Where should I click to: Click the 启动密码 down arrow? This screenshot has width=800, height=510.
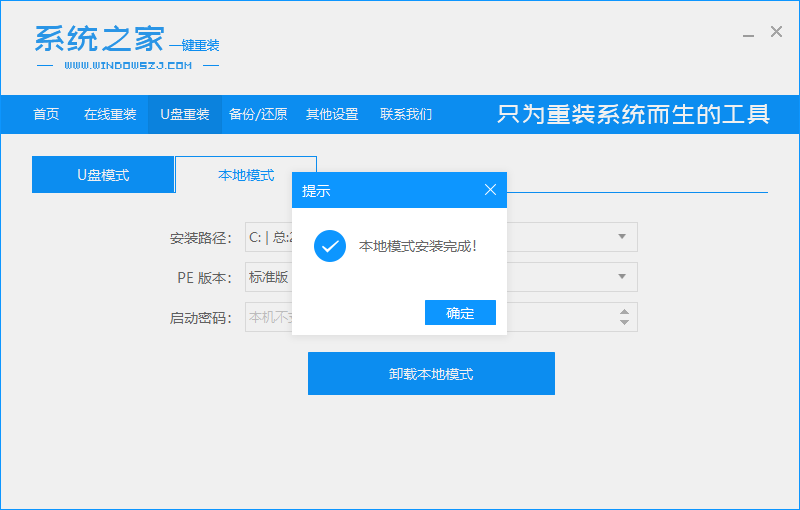(x=625, y=323)
